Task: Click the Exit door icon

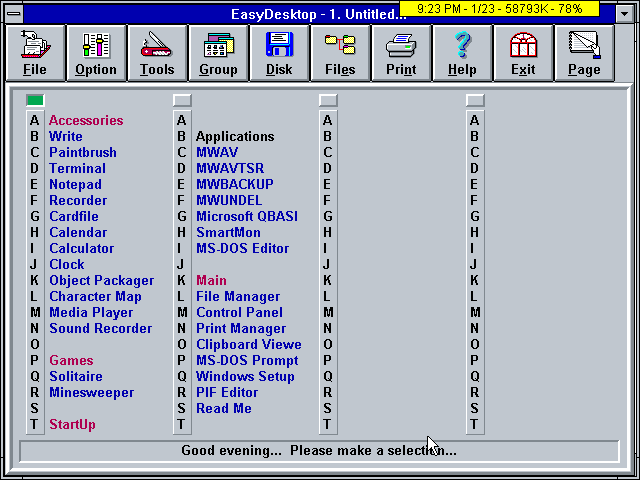Action: point(523,53)
